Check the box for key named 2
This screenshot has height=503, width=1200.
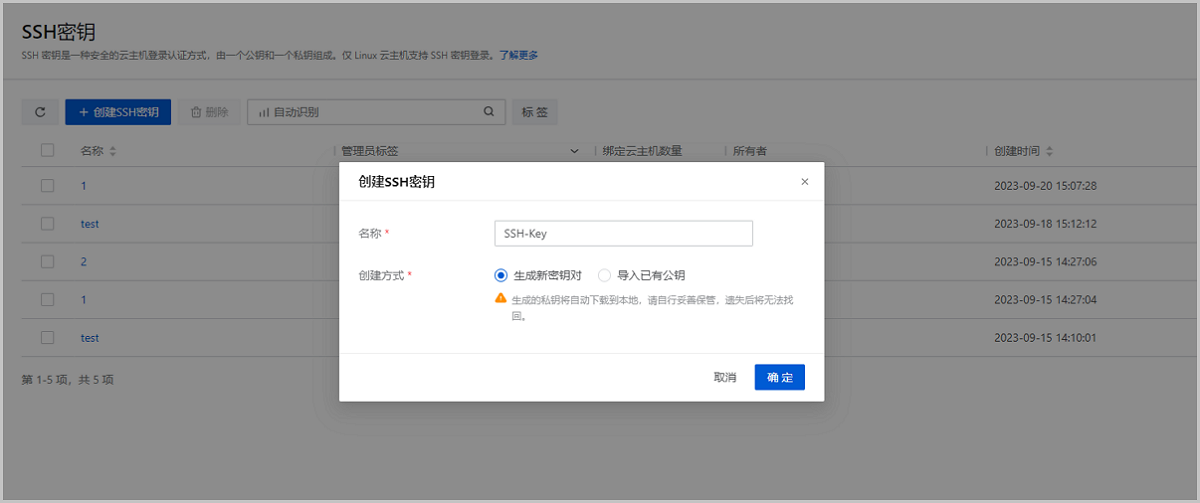[x=47, y=262]
